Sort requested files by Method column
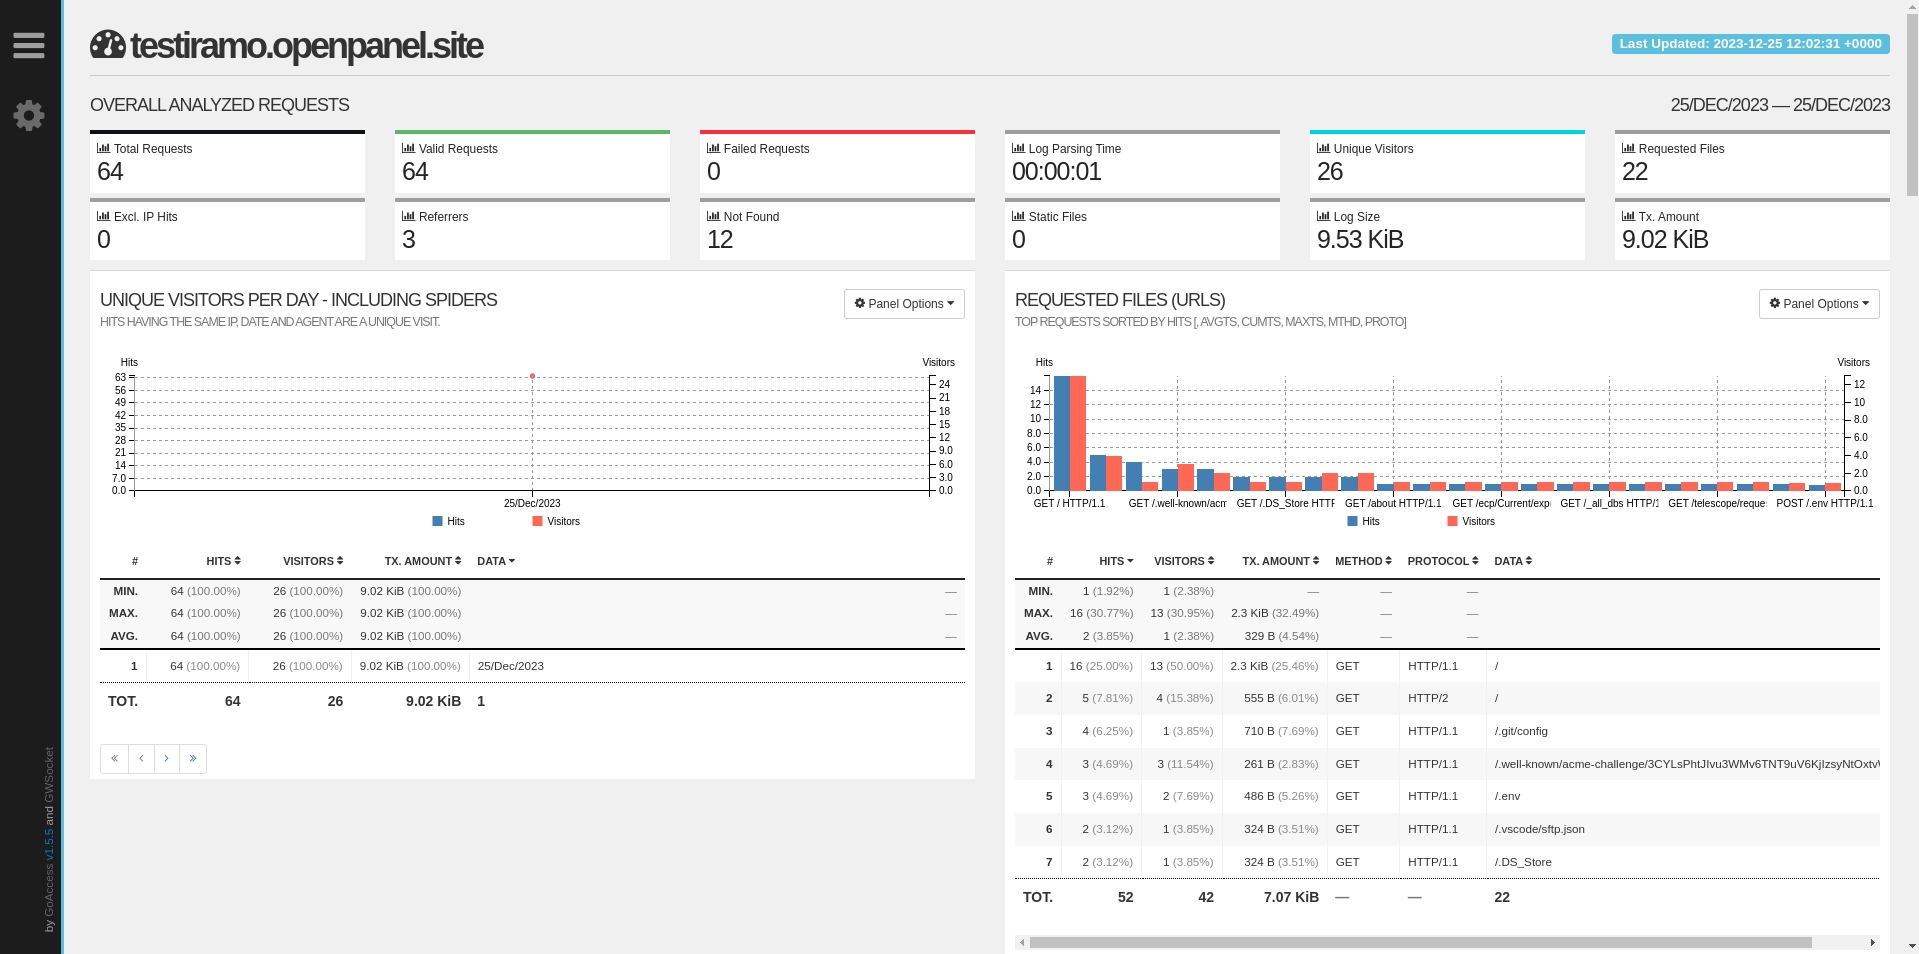 1363,561
